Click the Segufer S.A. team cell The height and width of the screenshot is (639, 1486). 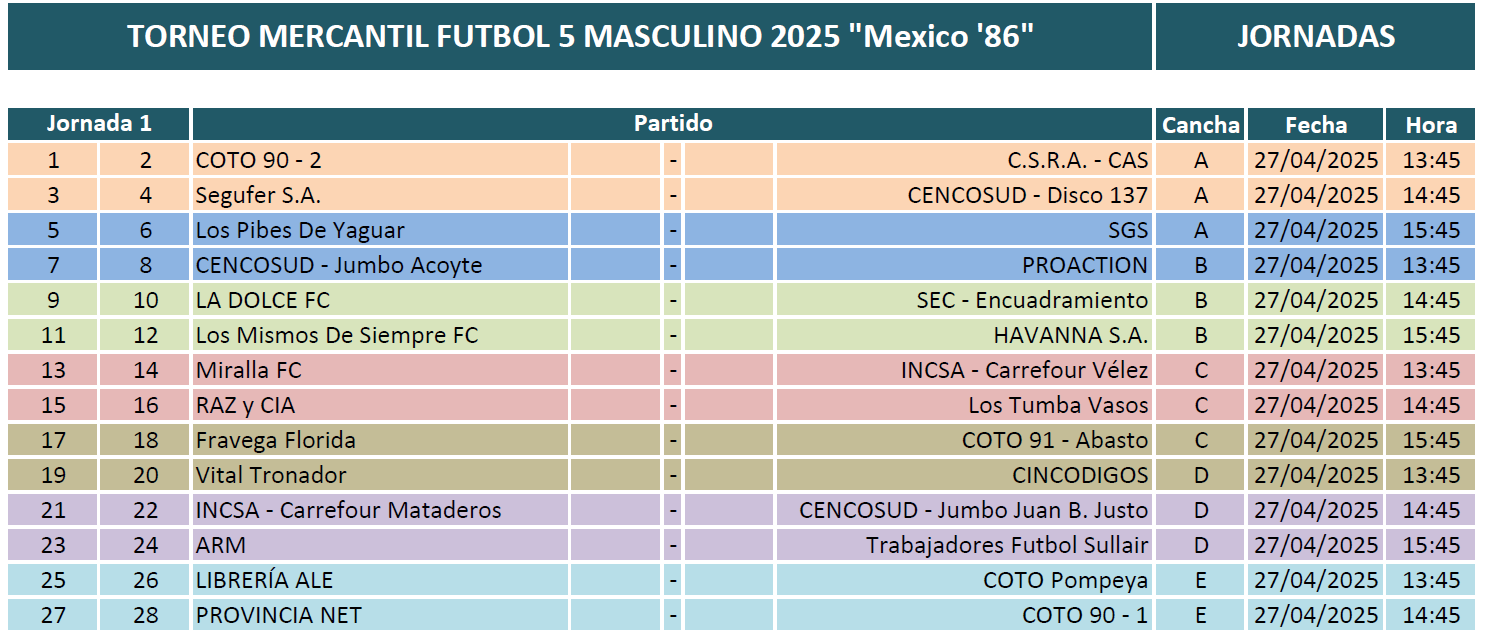[x=380, y=195]
